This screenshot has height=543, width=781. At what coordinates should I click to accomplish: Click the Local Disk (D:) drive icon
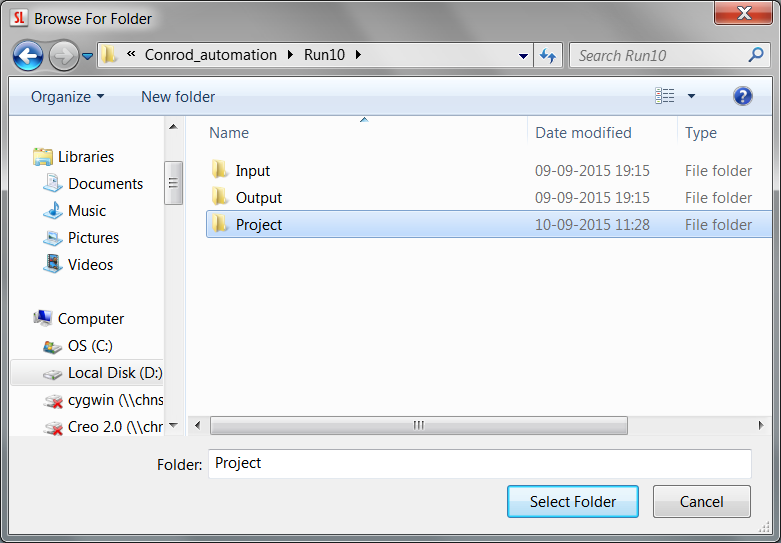[x=53, y=374]
